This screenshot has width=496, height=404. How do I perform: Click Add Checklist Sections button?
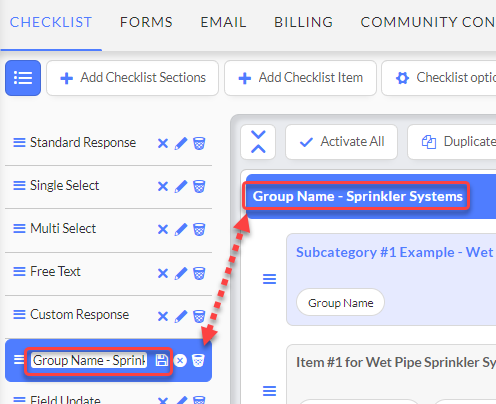tap(133, 78)
